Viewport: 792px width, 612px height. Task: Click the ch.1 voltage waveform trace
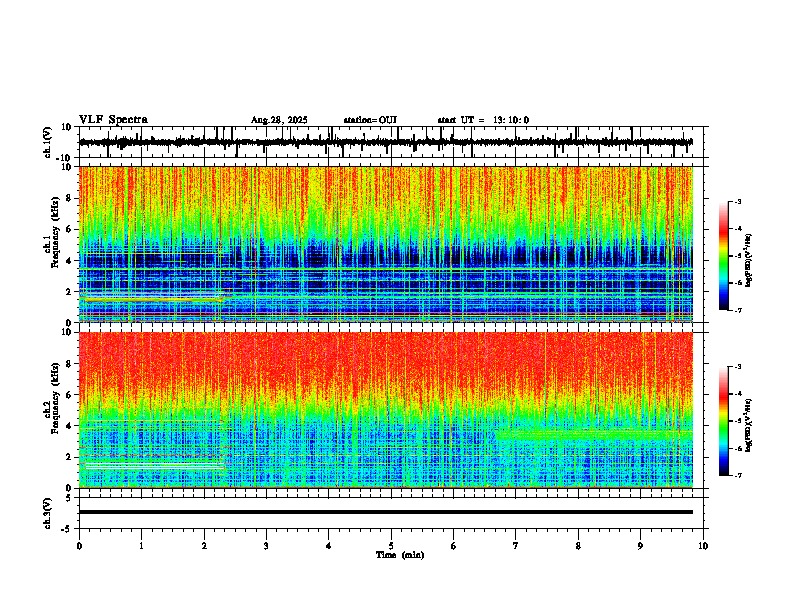(x=386, y=142)
